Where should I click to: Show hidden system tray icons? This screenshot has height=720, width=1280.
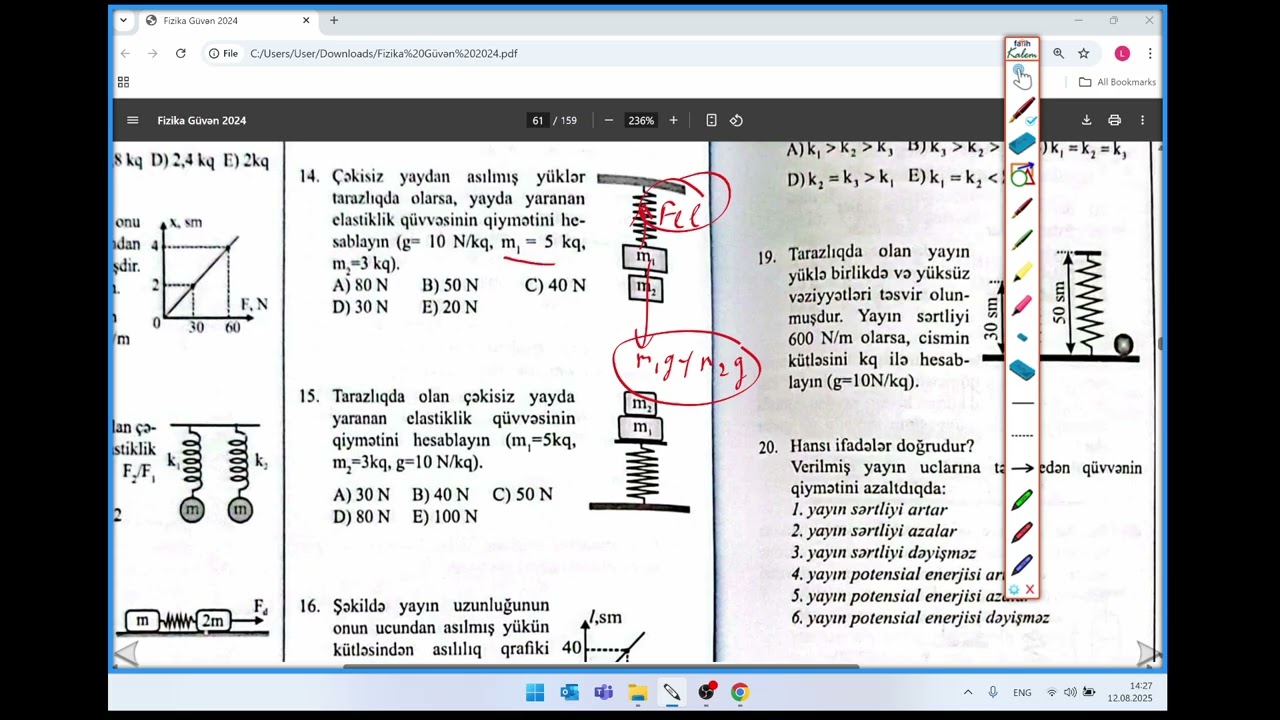(x=968, y=692)
